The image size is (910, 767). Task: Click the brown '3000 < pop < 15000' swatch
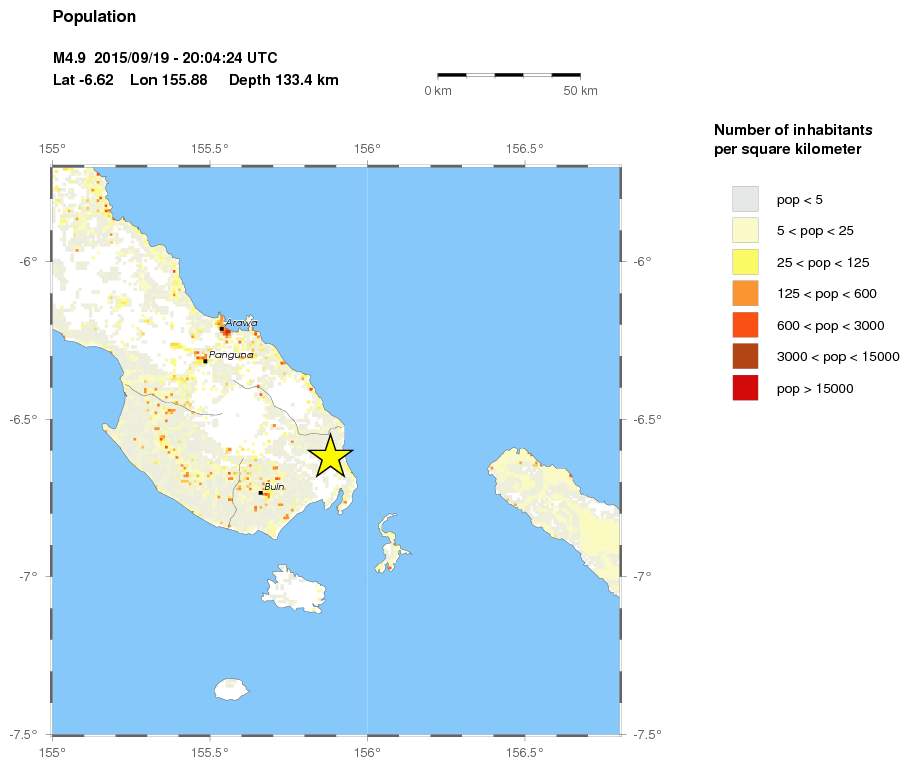745,357
